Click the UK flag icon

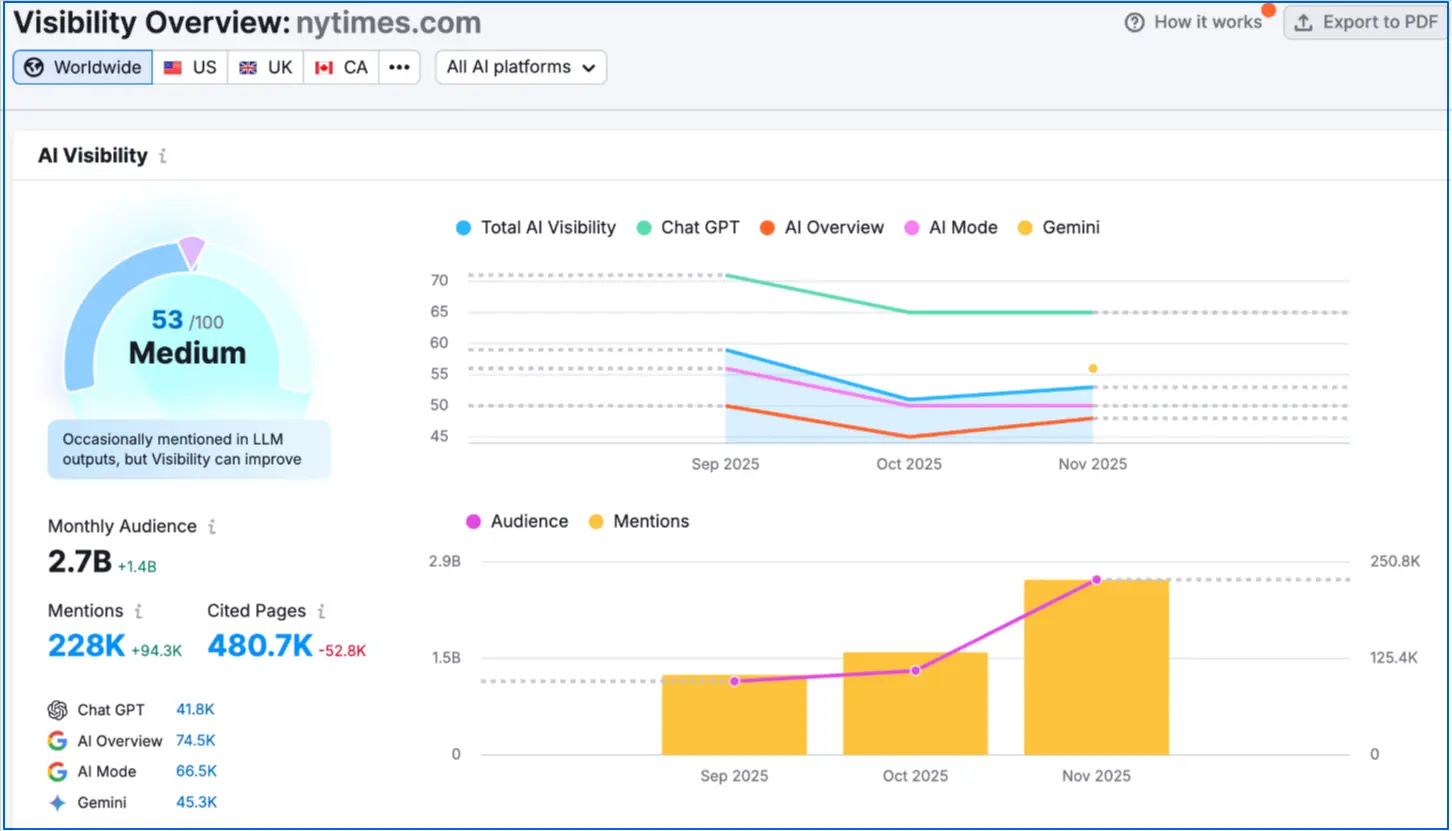(249, 68)
